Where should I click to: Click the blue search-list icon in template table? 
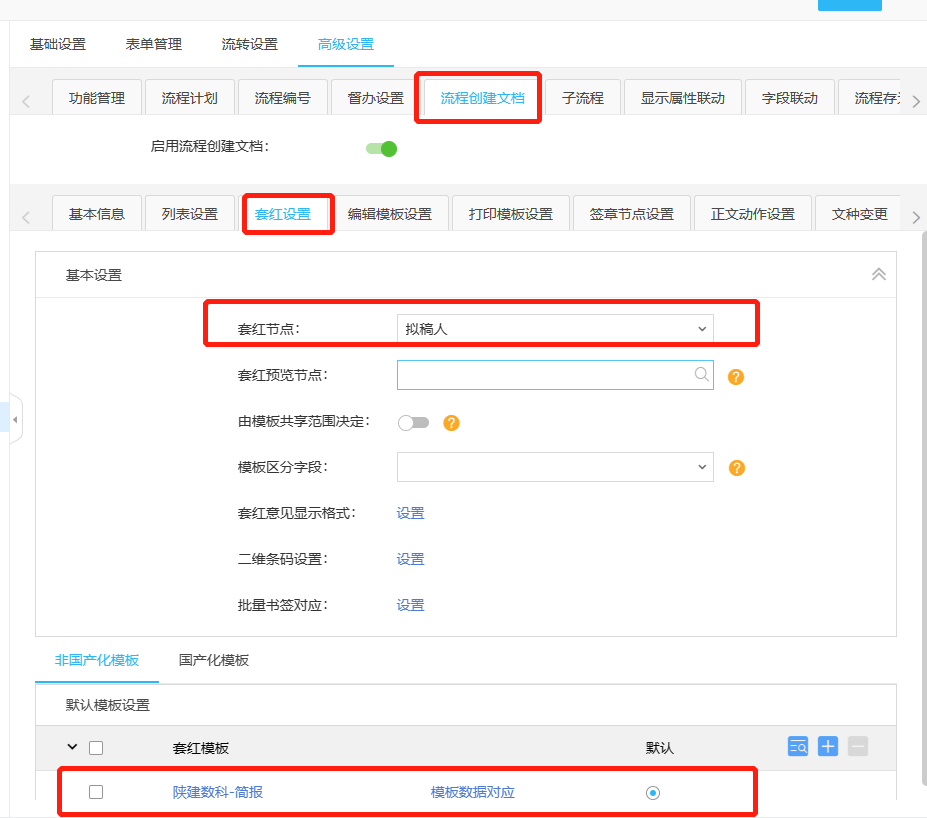pos(797,746)
